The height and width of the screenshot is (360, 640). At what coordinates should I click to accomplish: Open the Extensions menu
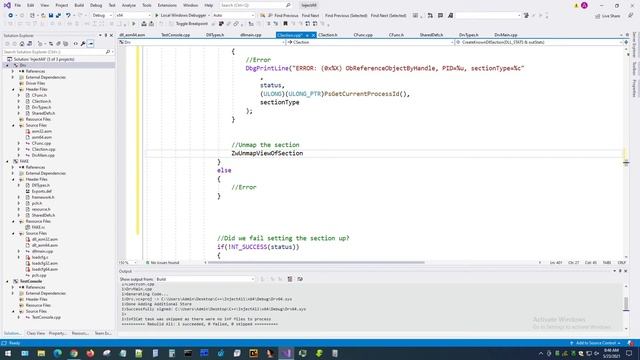(167, 5)
